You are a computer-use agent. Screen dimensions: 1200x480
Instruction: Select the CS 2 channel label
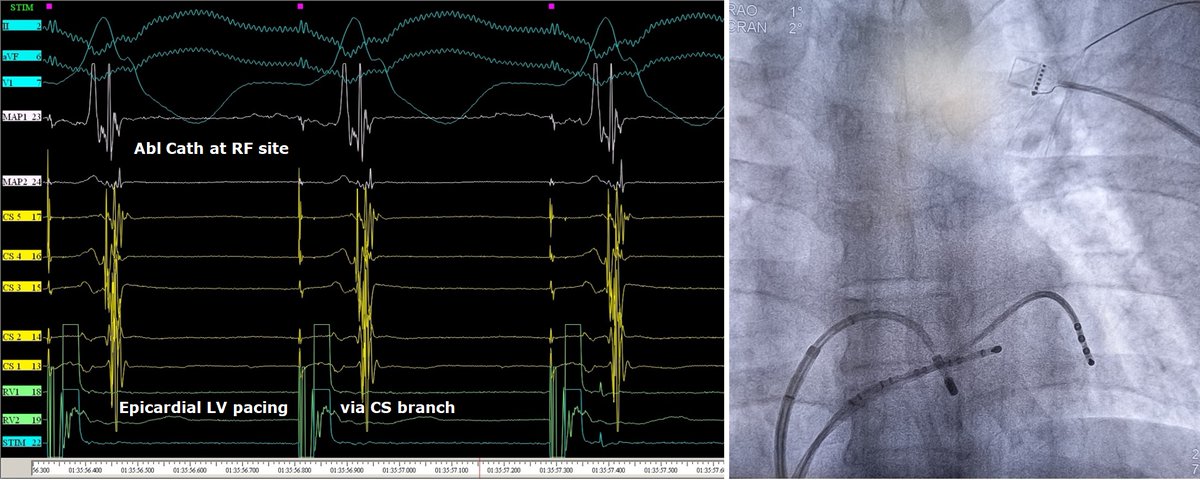point(21,338)
